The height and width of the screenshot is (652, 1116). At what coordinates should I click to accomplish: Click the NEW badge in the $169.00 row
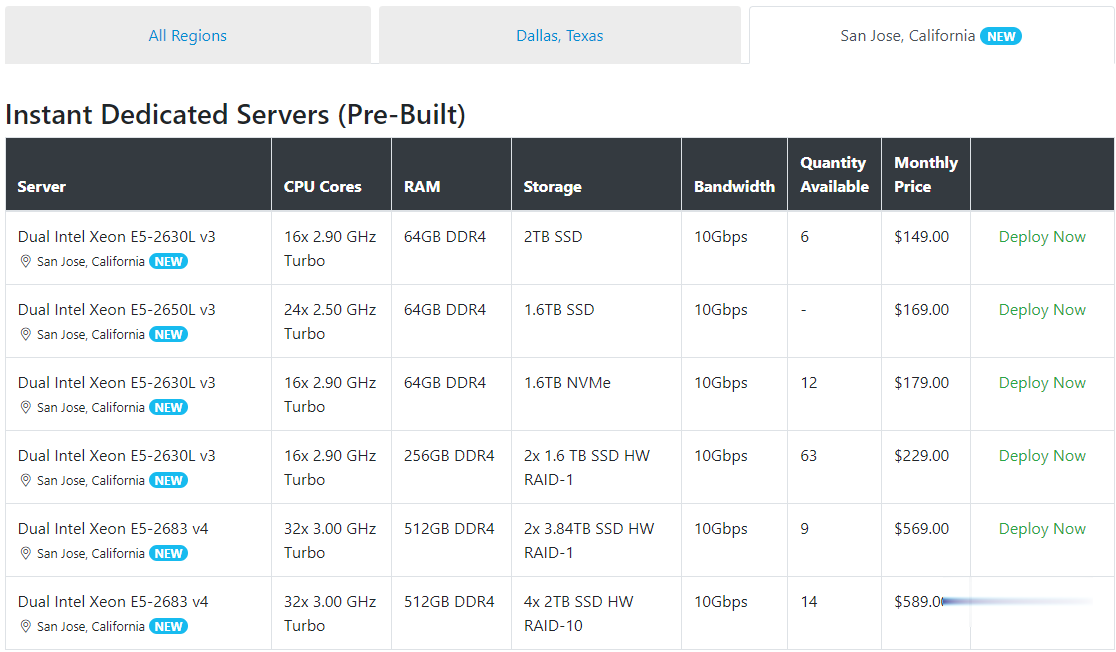point(169,335)
